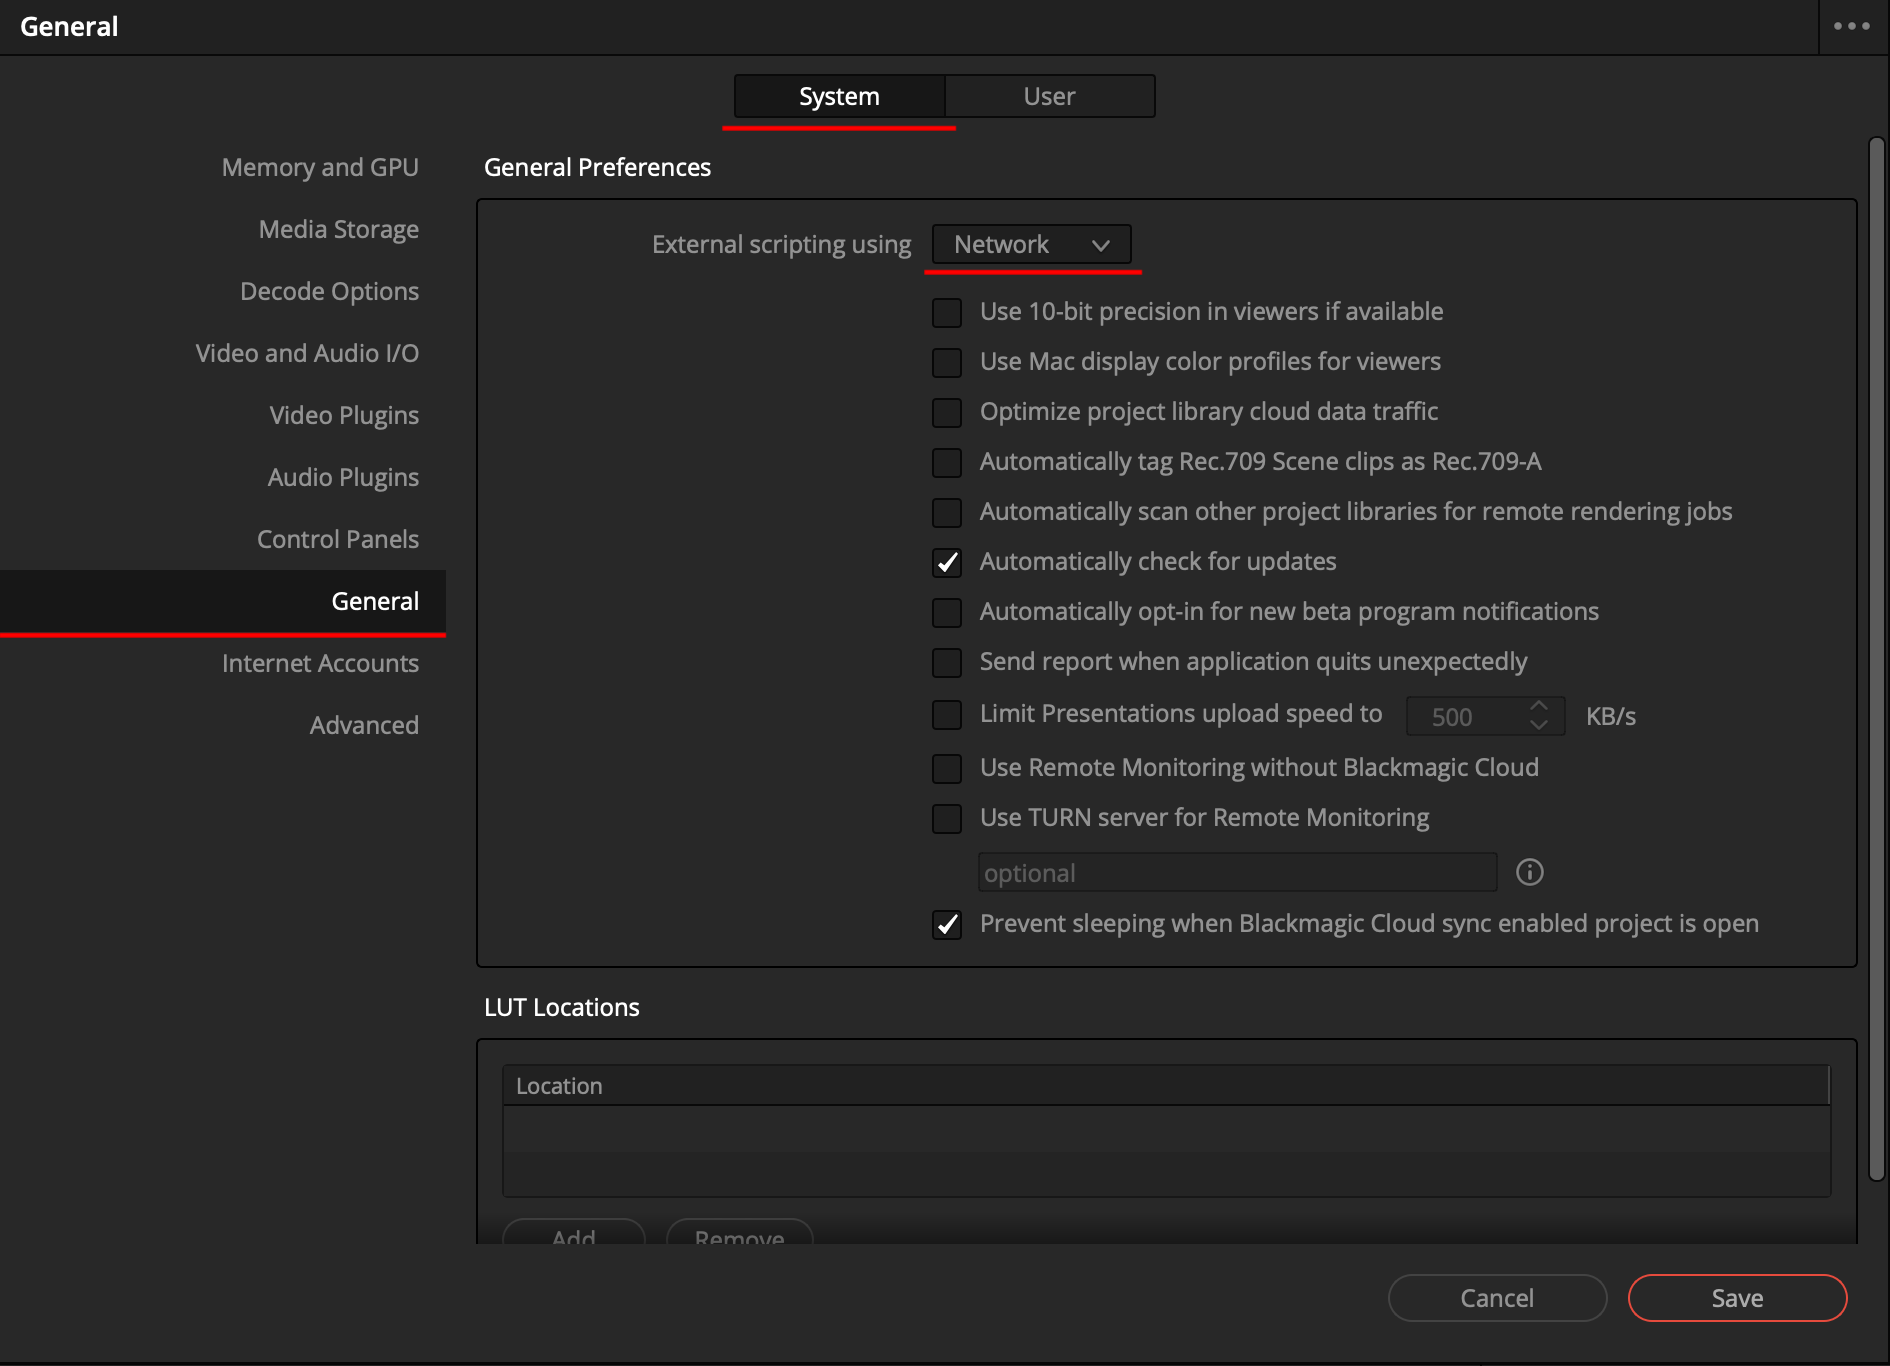
Task: Uncheck Prevent sleeping when Cloud sync open
Action: [947, 924]
